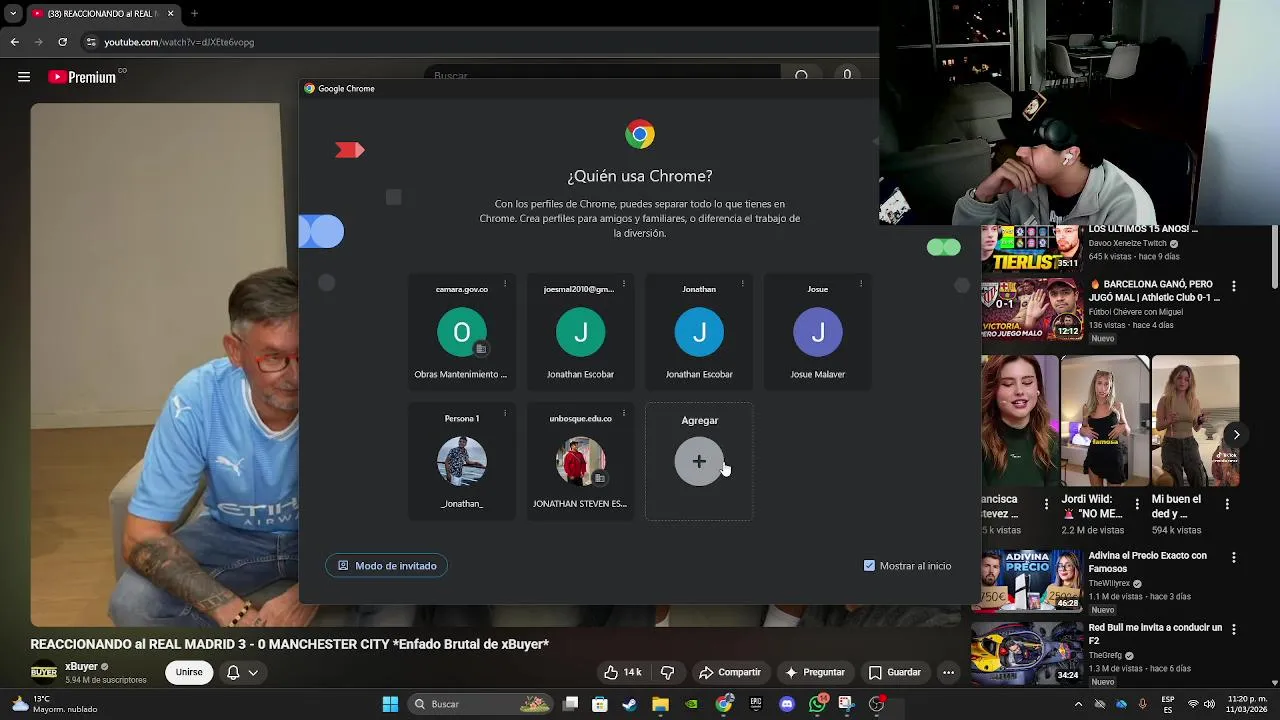Click the Compartir button
This screenshot has width=1280, height=720.
click(730, 672)
